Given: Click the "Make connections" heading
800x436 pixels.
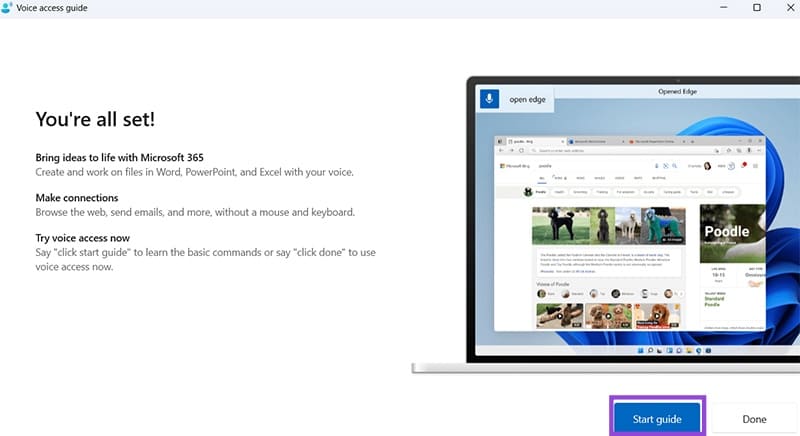Looking at the screenshot, I should (77, 198).
